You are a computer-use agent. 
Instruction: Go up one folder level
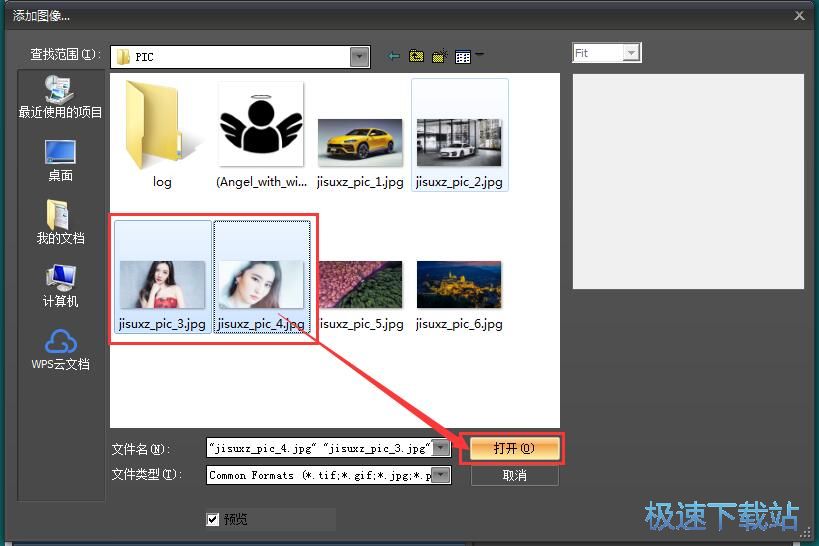point(416,56)
